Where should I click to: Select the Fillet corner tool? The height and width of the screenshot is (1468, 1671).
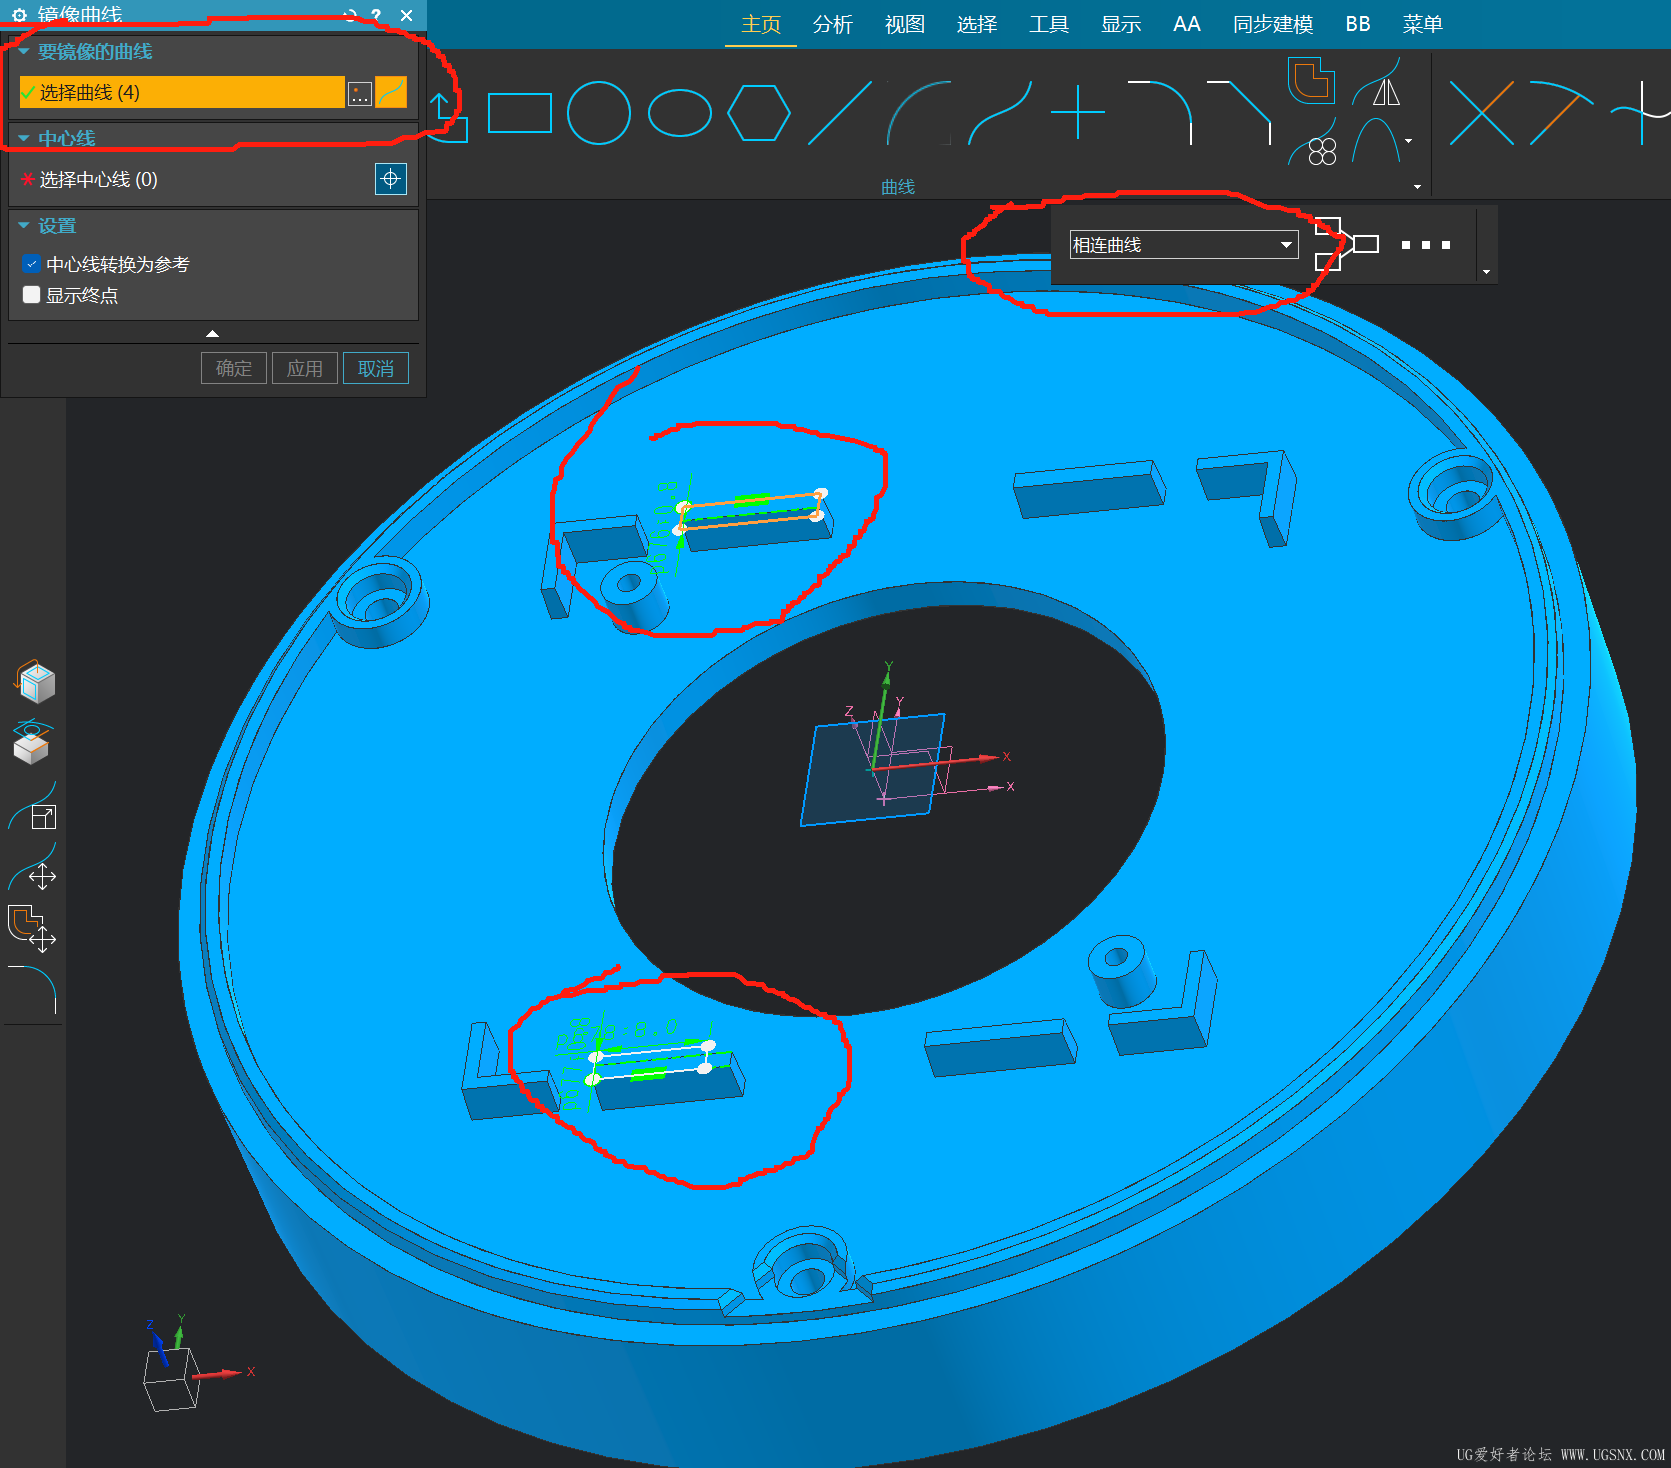pos(1160,113)
